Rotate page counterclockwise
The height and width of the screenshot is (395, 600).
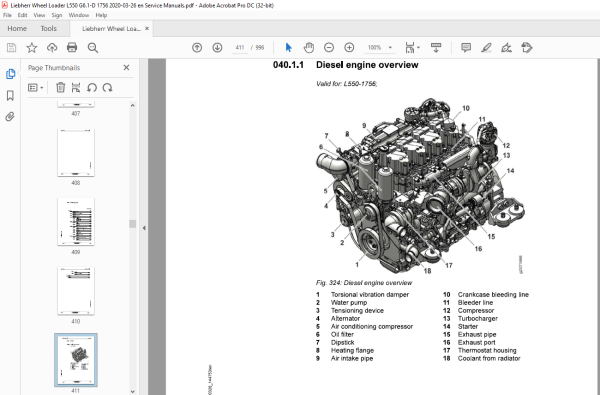point(92,88)
